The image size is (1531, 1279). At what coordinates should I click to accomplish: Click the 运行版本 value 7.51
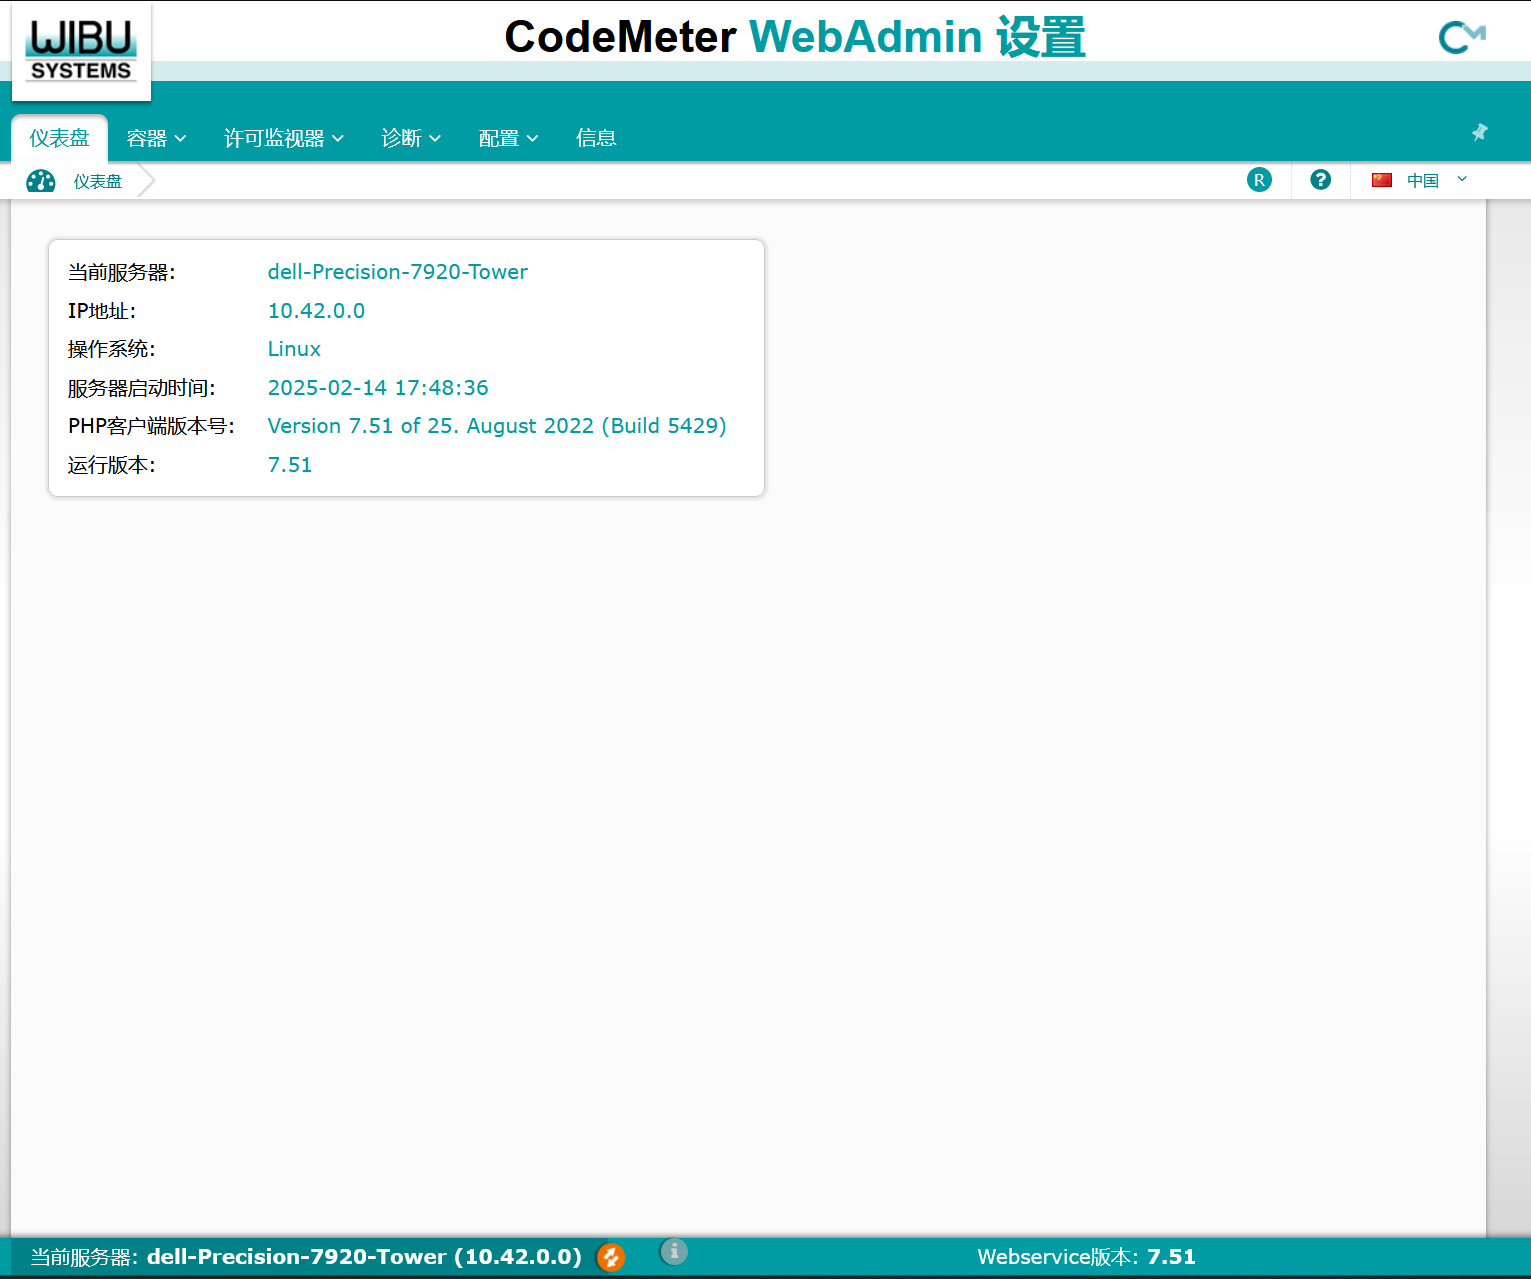(290, 465)
